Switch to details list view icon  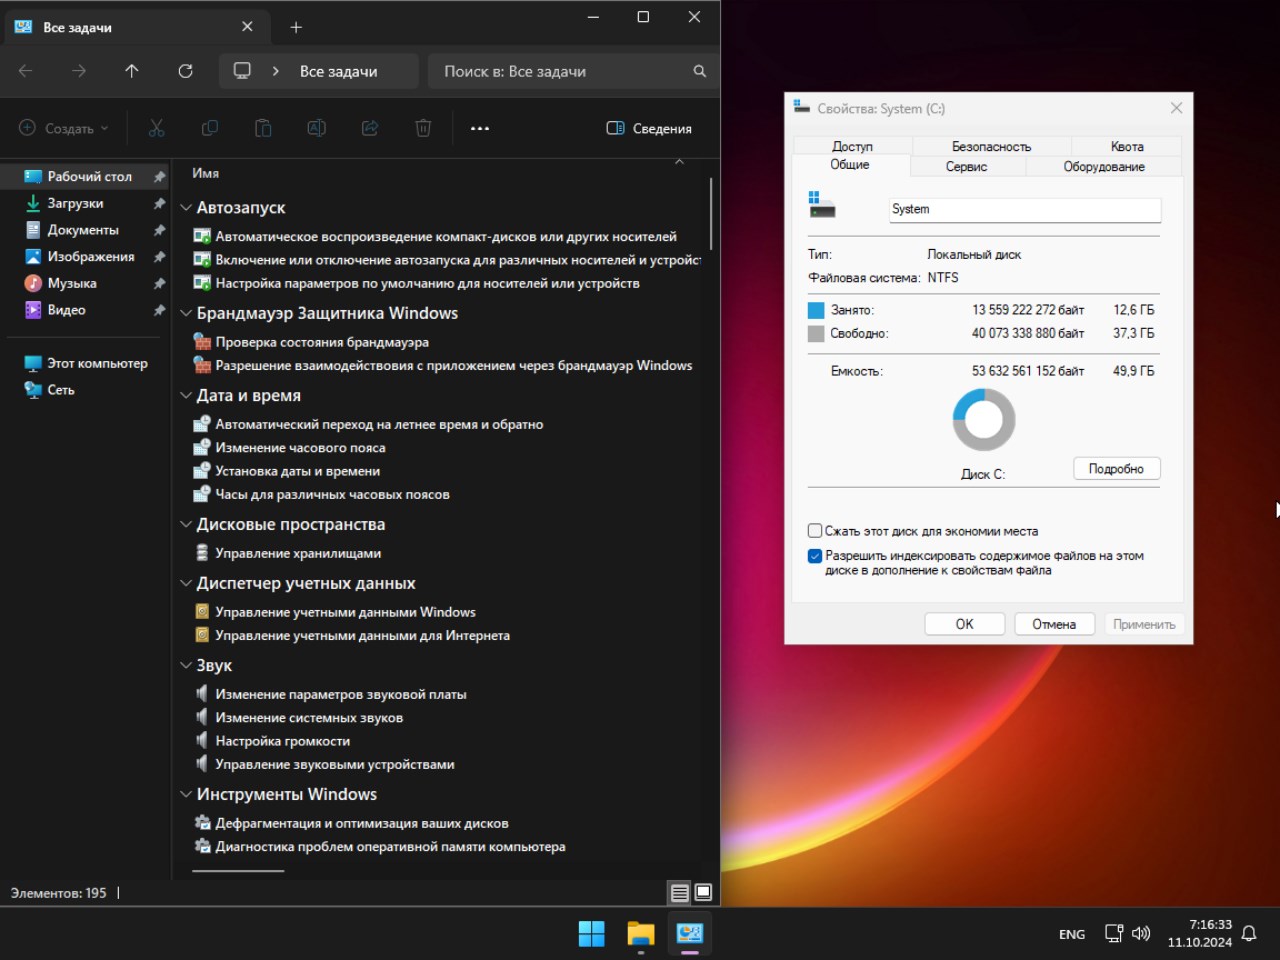pos(680,892)
